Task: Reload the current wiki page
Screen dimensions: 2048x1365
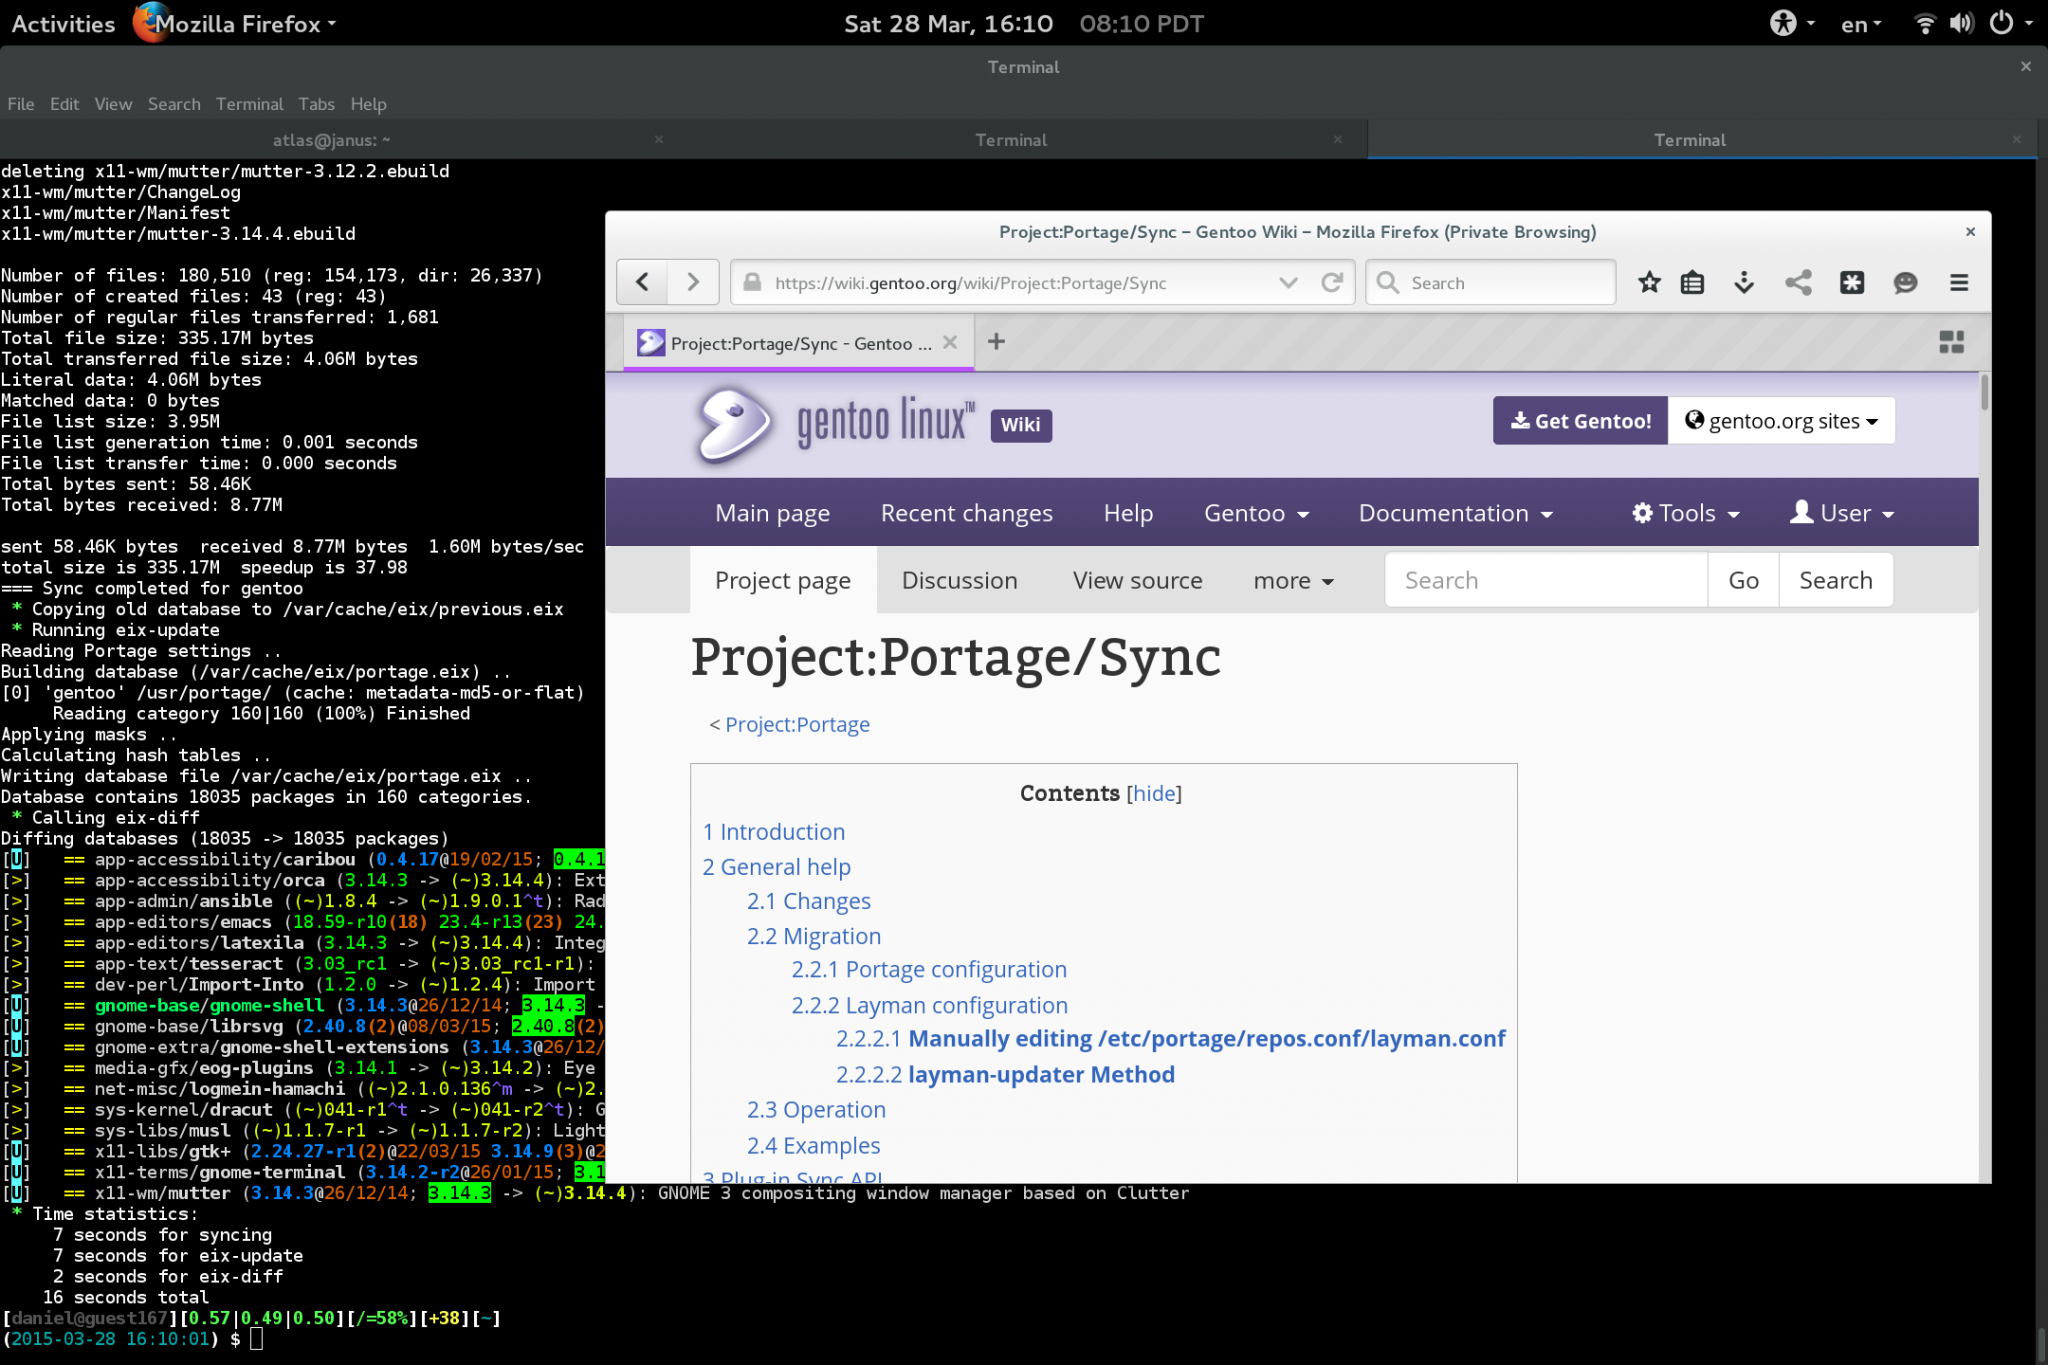Action: click(1334, 282)
